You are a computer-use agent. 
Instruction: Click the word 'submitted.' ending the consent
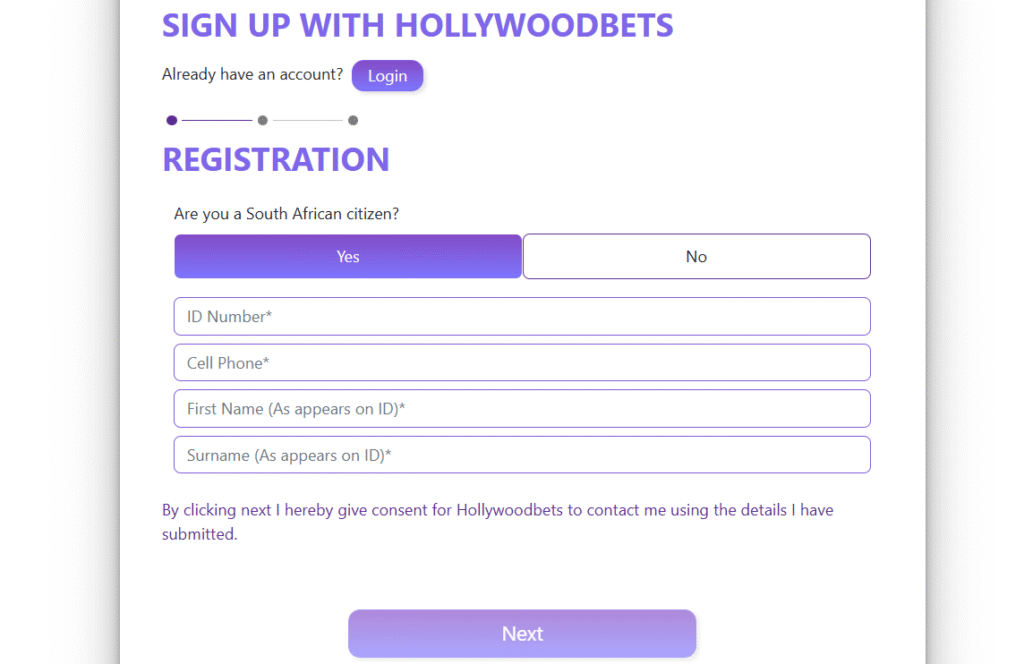pyautogui.click(x=200, y=534)
